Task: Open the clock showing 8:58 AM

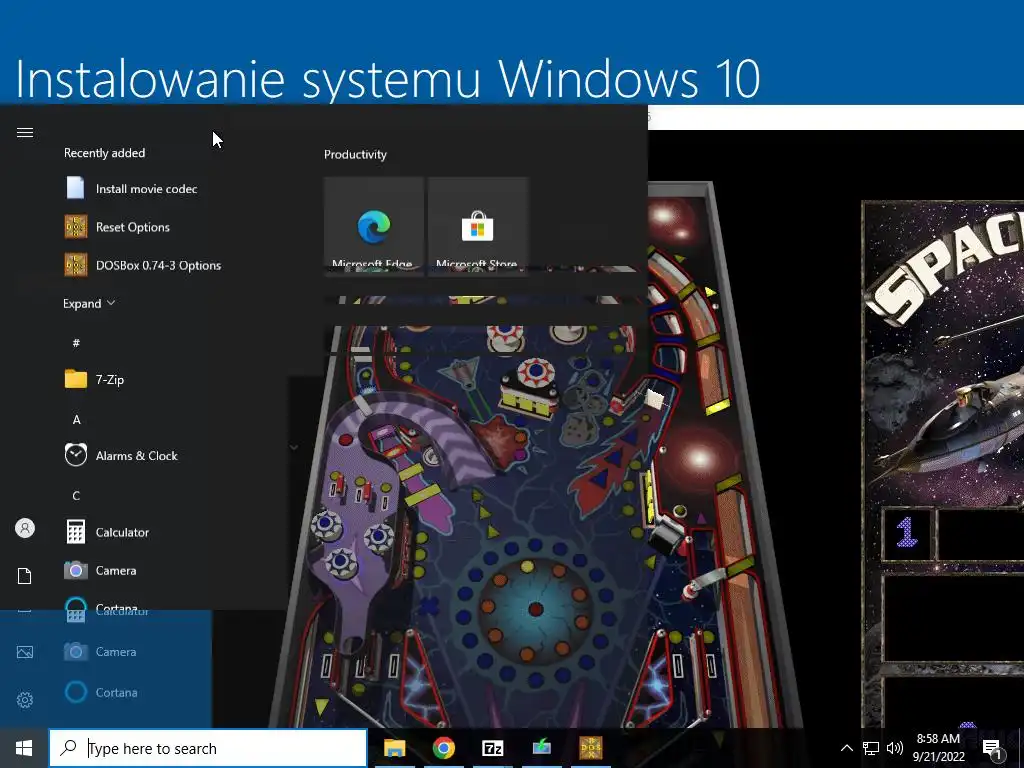Action: pos(938,748)
